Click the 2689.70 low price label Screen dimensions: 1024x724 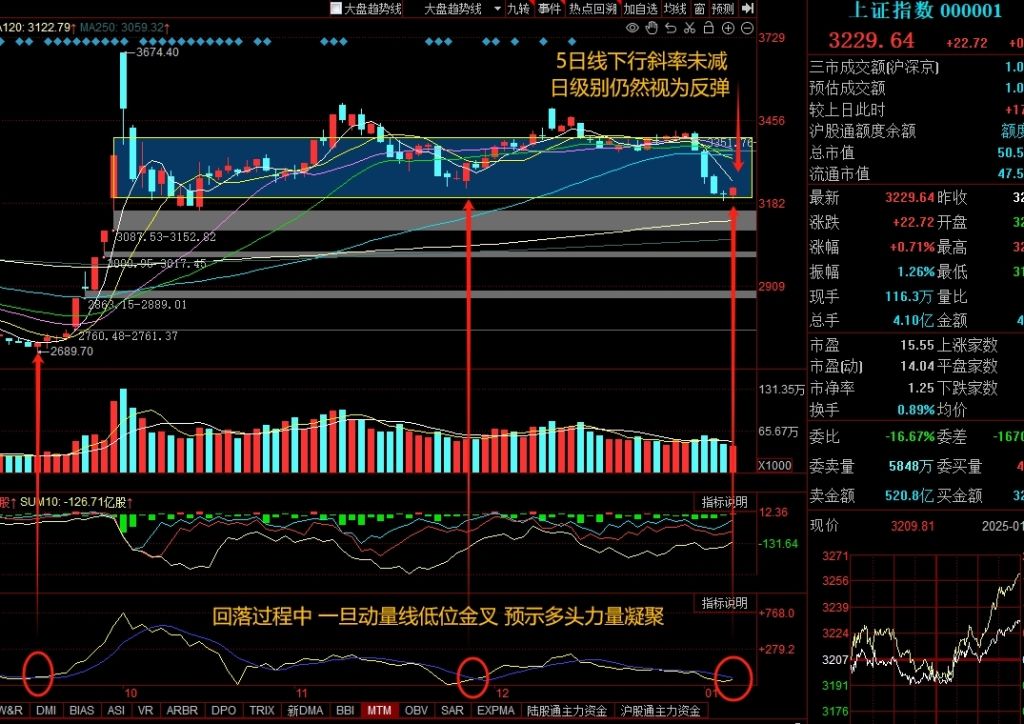(71, 351)
